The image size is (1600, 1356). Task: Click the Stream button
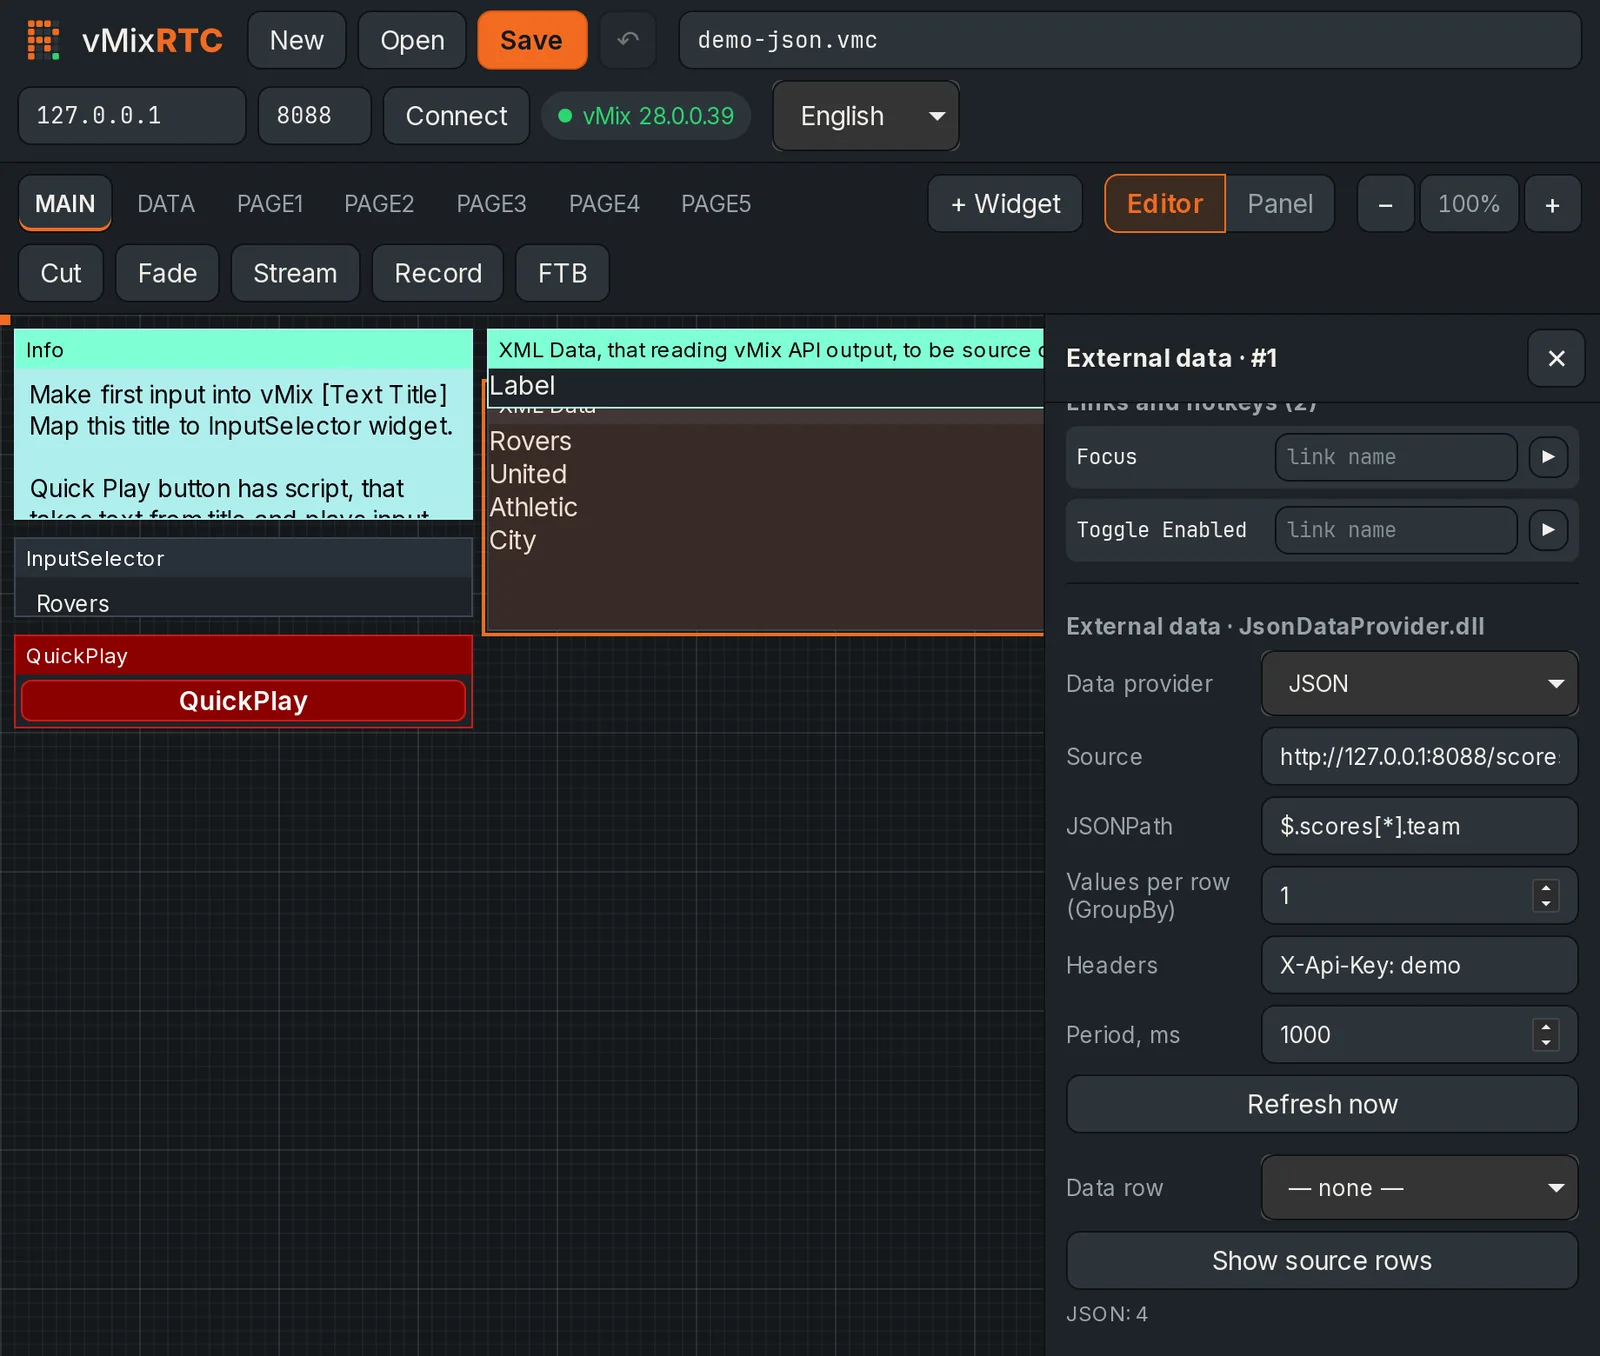[295, 273]
